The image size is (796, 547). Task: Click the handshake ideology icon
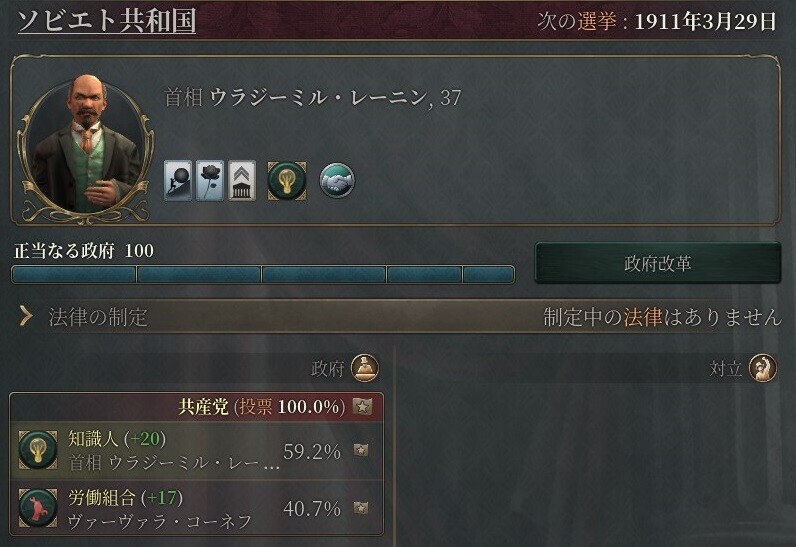click(337, 181)
